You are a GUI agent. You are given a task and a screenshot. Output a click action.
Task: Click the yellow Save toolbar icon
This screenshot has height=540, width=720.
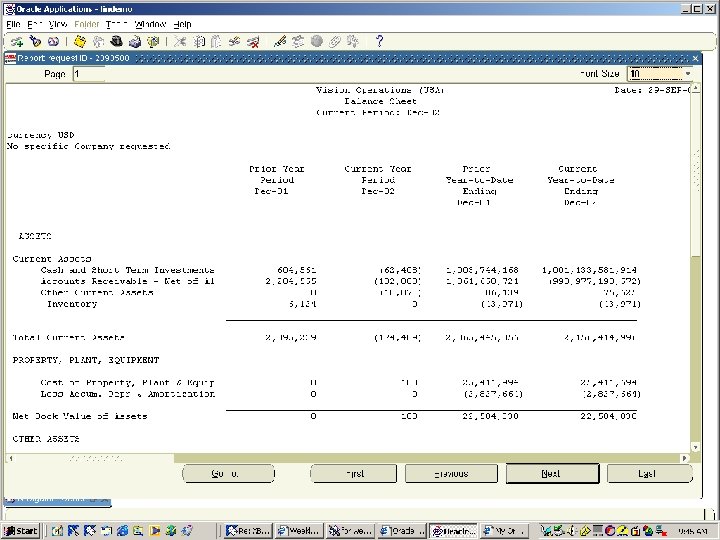coord(80,42)
